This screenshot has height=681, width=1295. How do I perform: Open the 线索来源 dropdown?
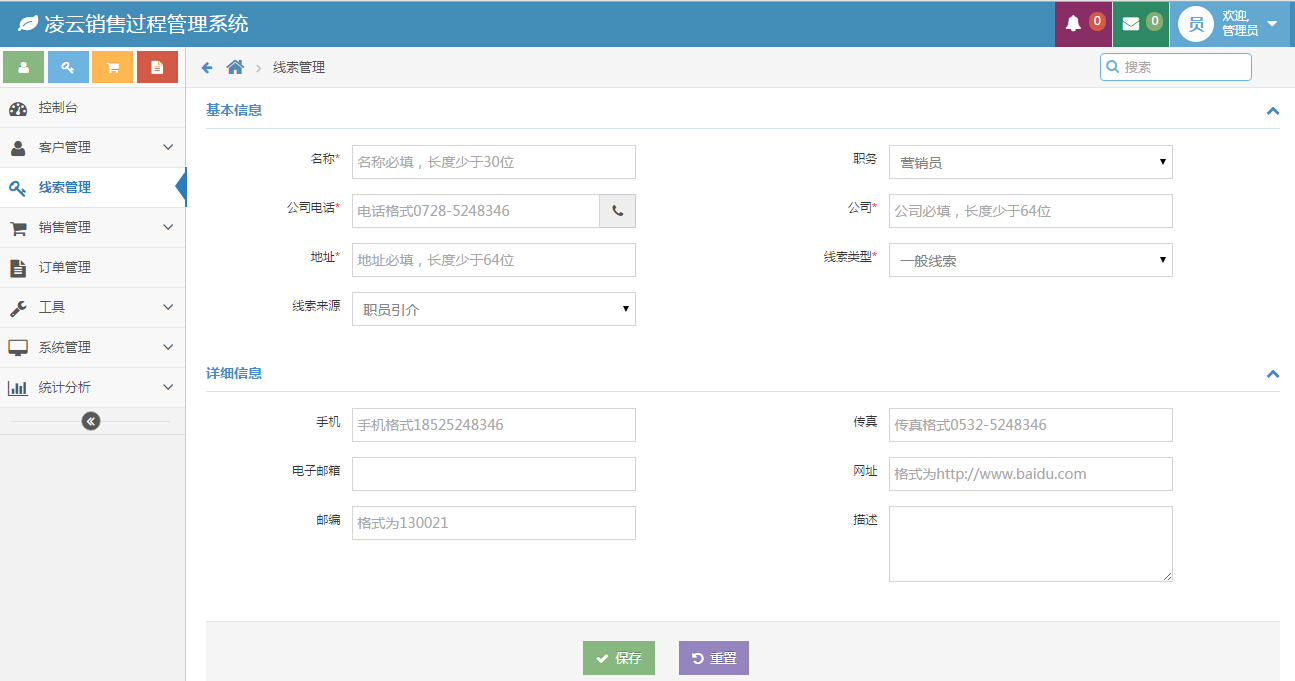[x=493, y=309]
